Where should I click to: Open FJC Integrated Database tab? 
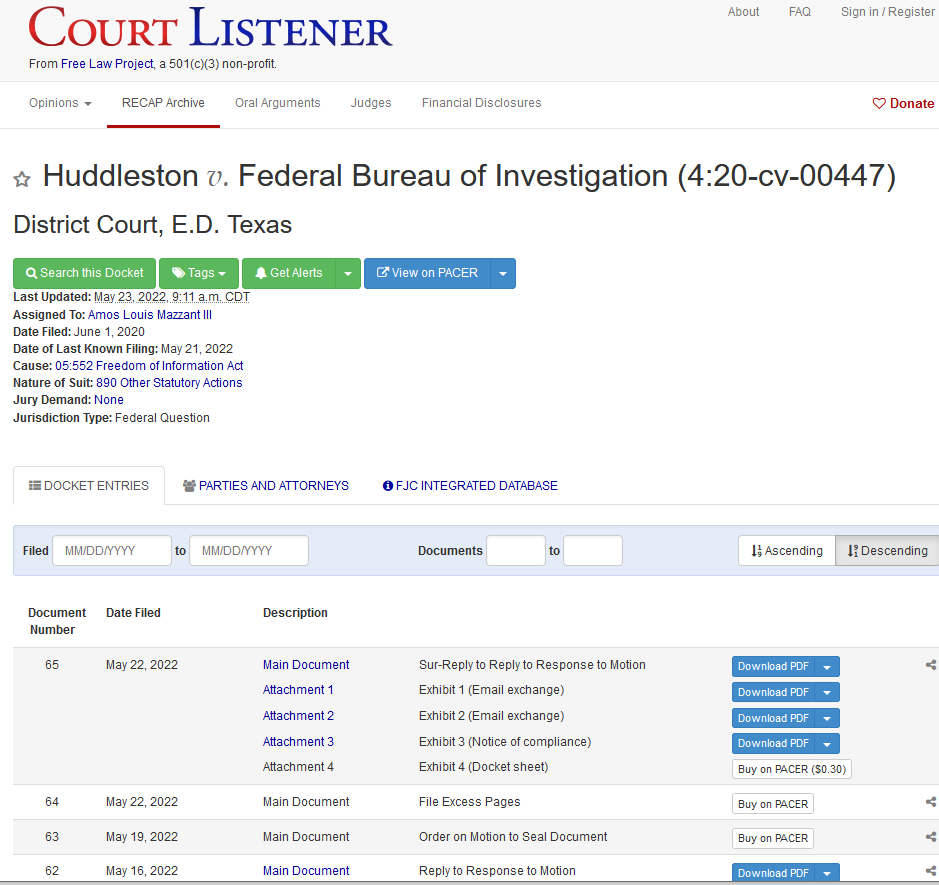click(470, 486)
